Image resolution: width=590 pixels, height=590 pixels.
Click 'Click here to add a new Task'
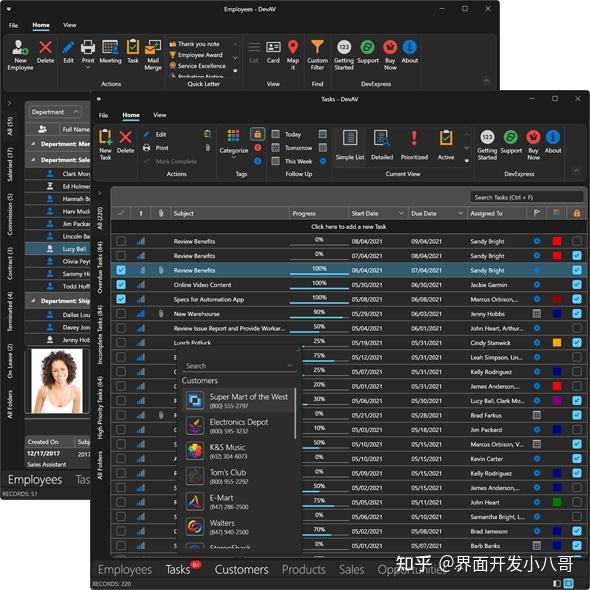(x=348, y=227)
